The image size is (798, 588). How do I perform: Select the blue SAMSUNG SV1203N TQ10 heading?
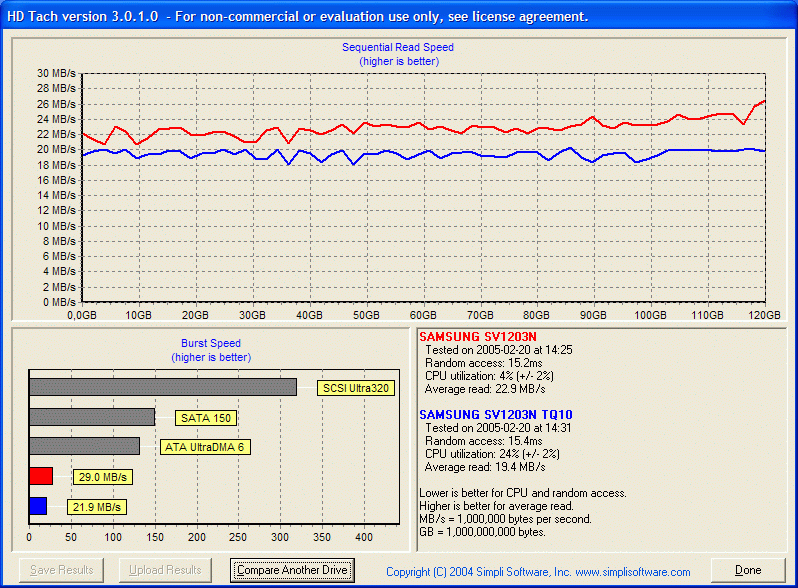click(496, 414)
